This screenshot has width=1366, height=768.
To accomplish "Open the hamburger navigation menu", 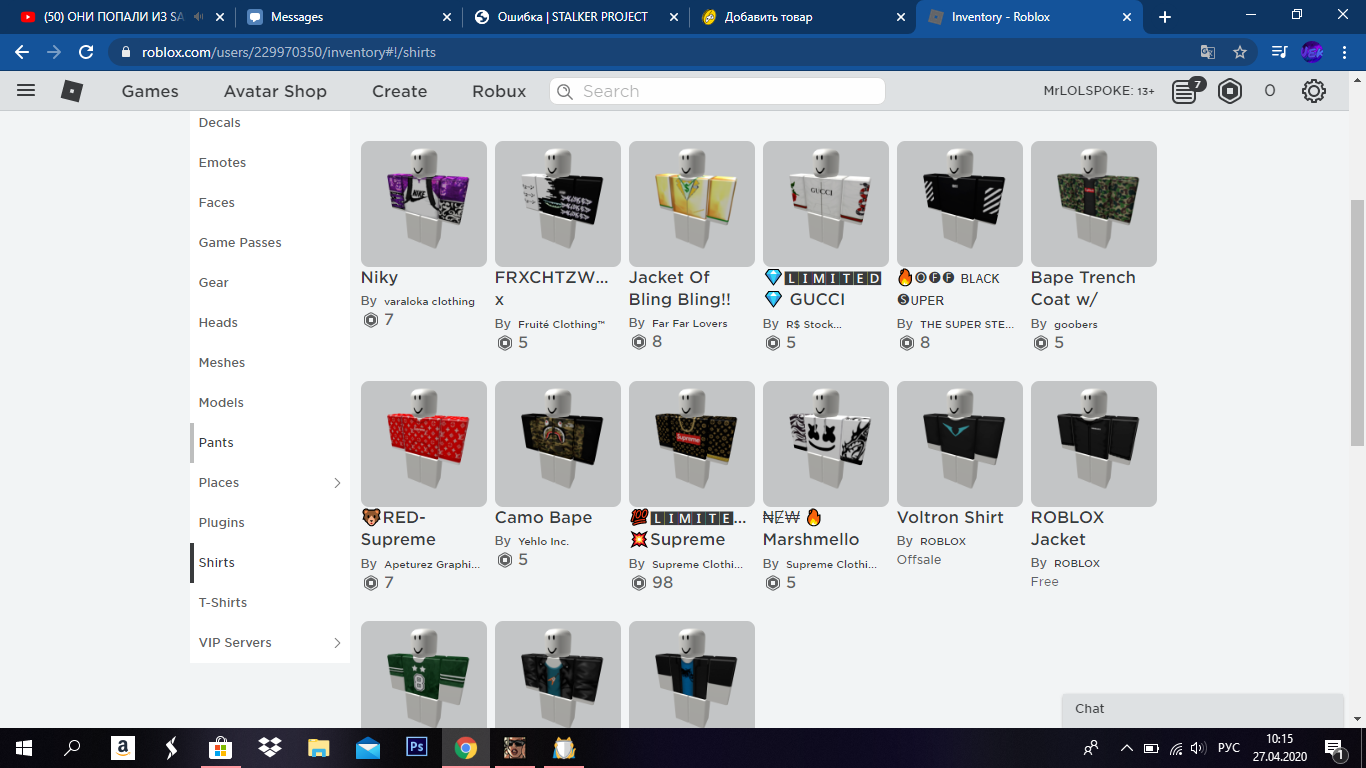I will click(26, 91).
